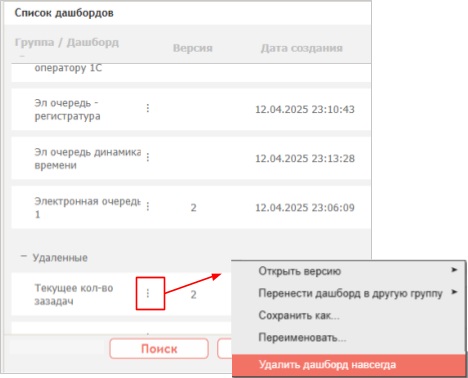Click the Дата создания column header
468x378 pixels.
[x=302, y=48]
